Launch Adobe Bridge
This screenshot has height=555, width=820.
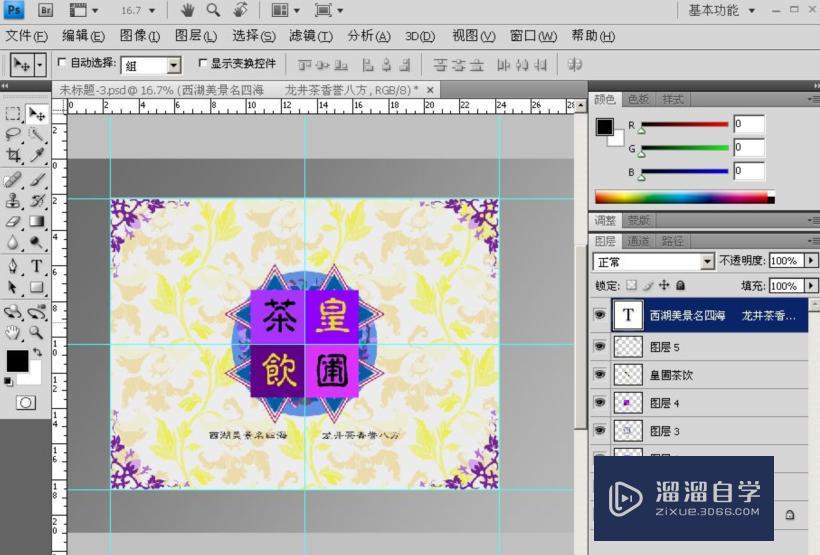point(45,10)
